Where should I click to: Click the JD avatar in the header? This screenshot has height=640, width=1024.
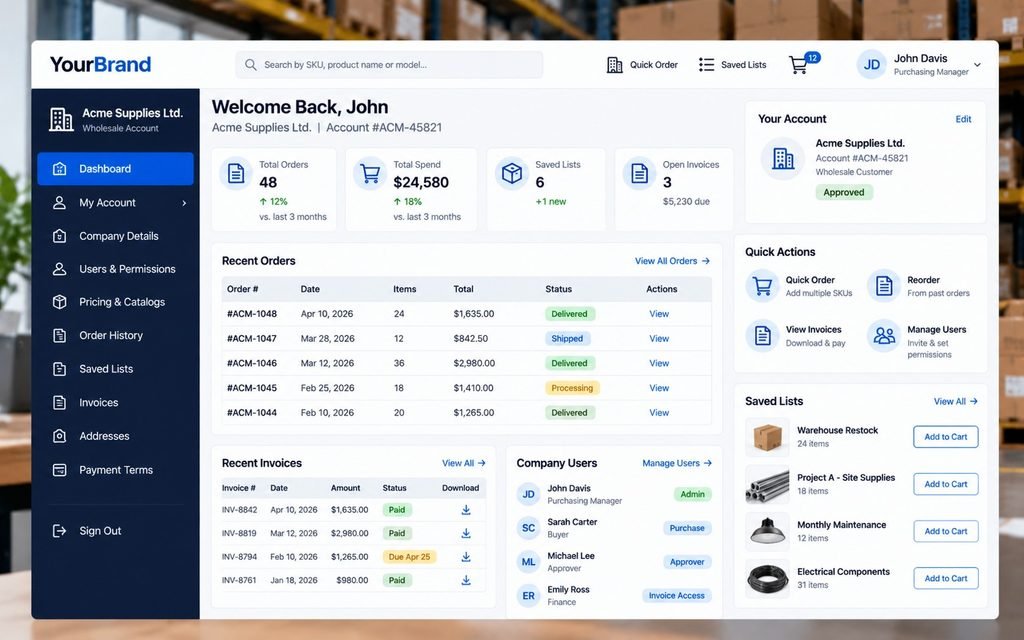click(871, 65)
